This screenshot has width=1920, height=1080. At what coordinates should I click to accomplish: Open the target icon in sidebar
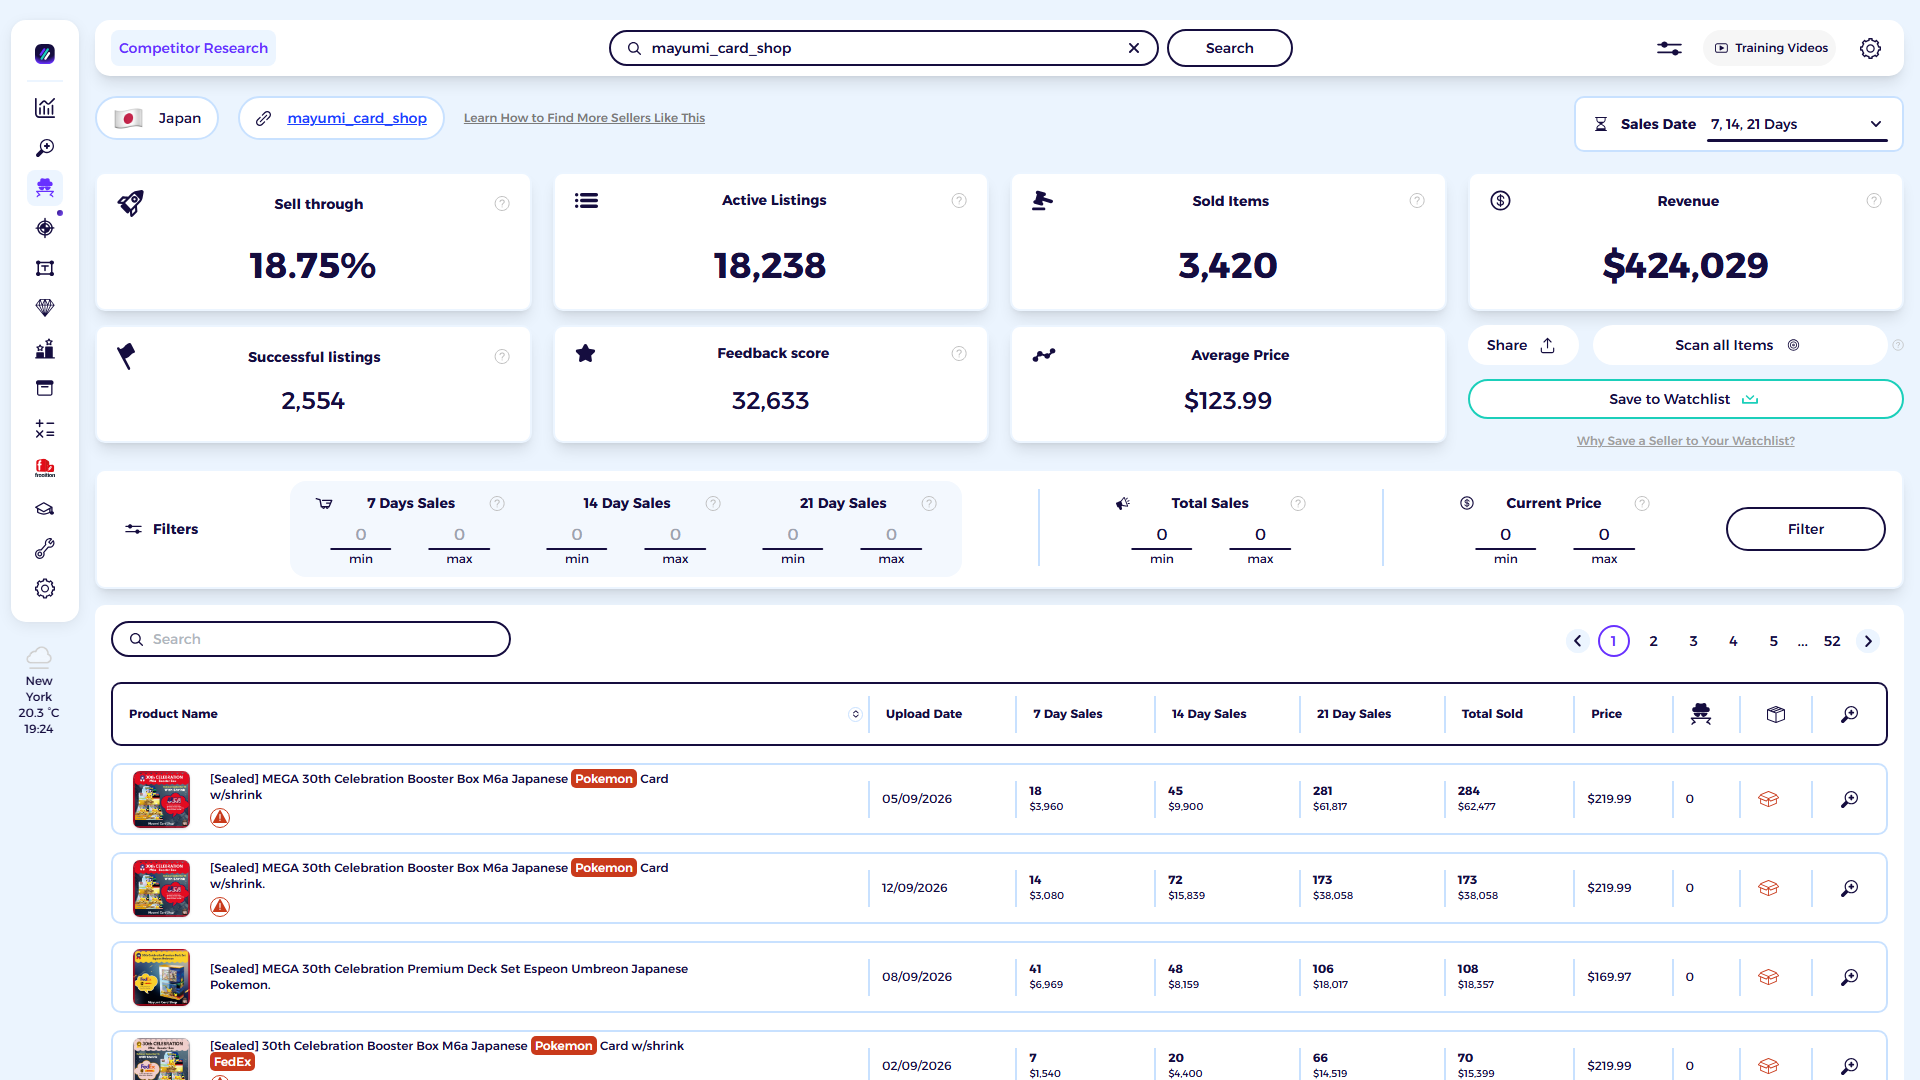click(45, 228)
